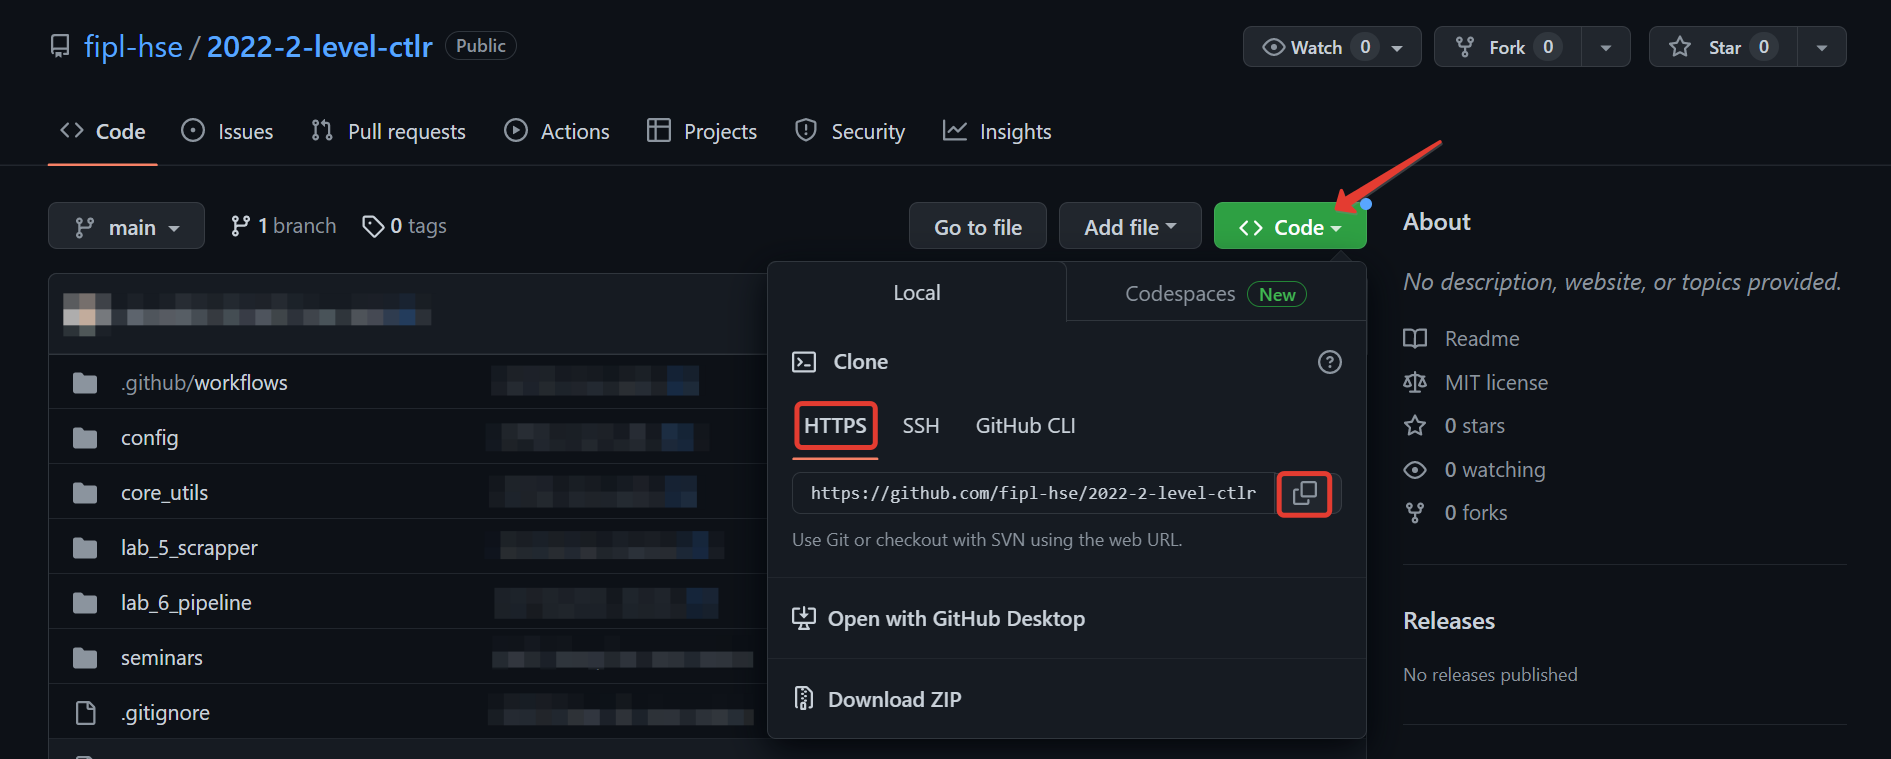The height and width of the screenshot is (759, 1891).
Task: Select the HTTPS clone option
Action: (x=835, y=426)
